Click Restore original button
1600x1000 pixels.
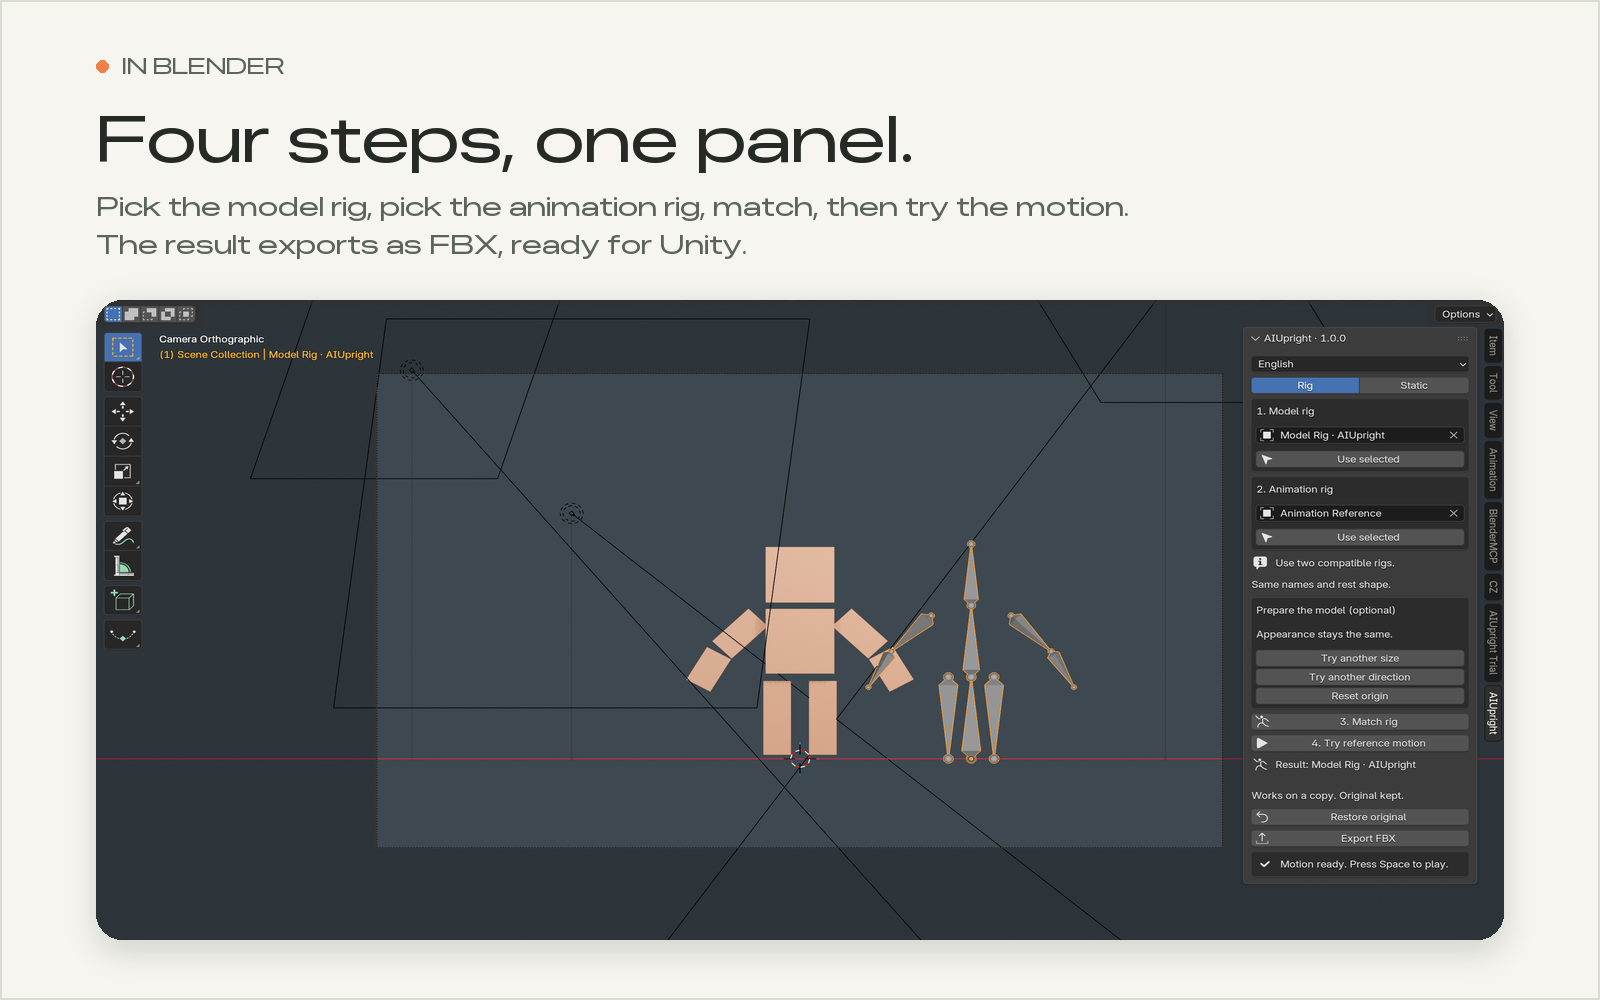pos(1360,817)
